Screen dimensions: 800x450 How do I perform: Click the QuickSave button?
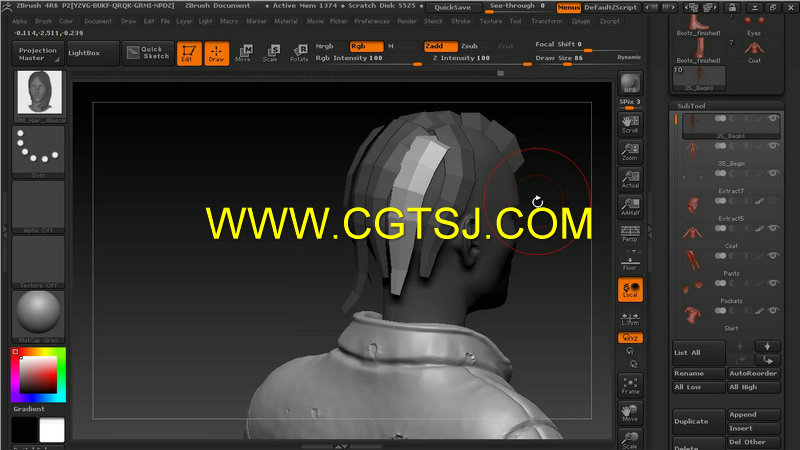pyautogui.click(x=453, y=7)
